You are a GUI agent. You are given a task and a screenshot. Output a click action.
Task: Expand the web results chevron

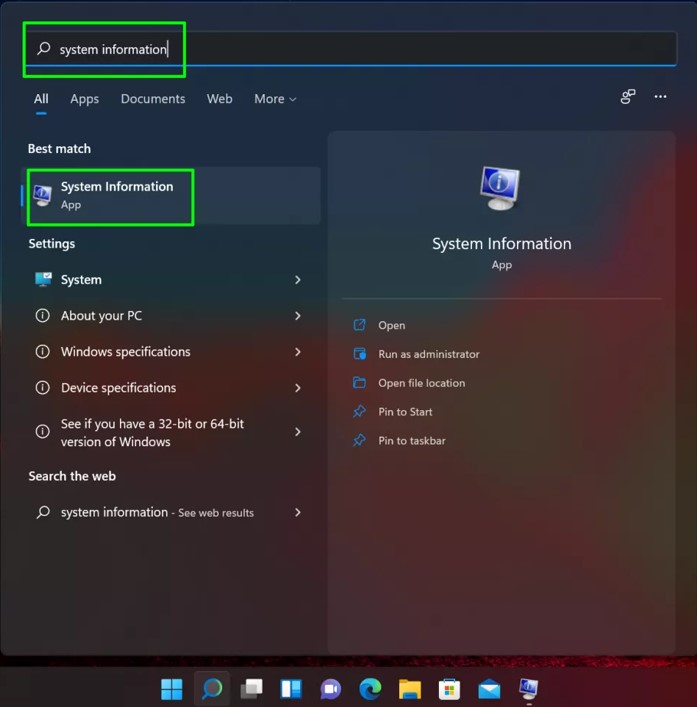point(298,512)
